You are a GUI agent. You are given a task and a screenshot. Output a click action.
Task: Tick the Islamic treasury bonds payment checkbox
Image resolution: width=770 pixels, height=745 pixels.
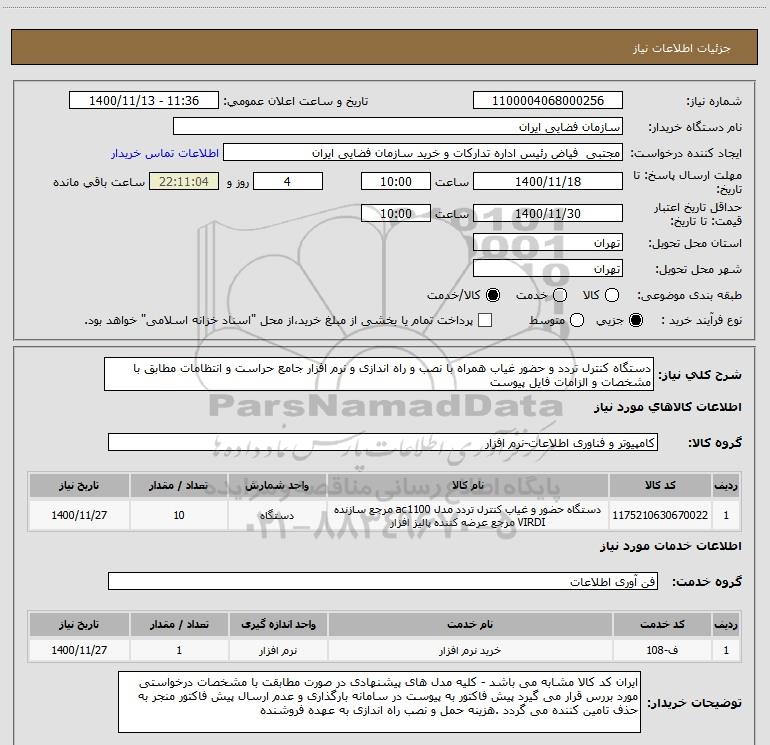(x=485, y=320)
